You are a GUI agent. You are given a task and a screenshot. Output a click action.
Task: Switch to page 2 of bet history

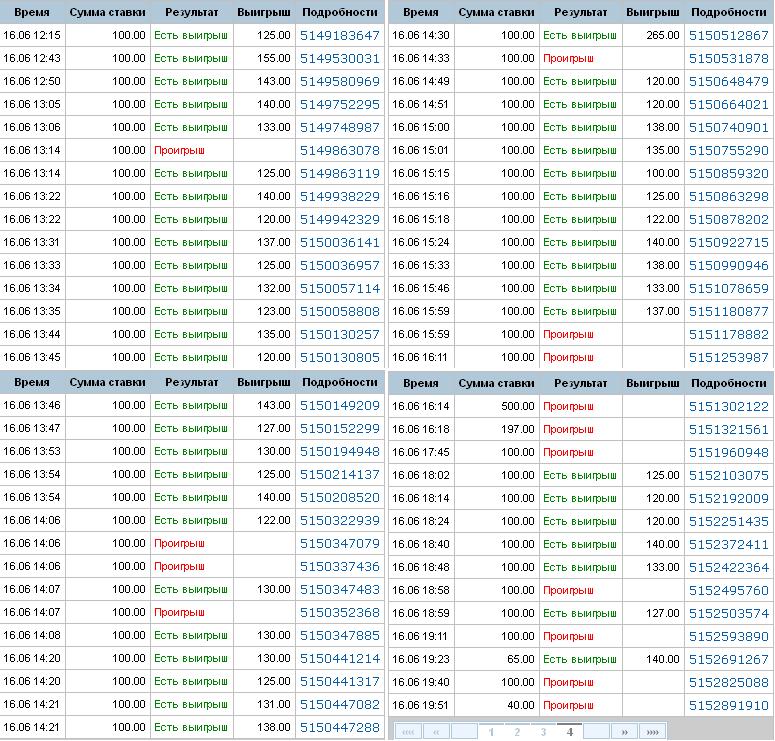[x=517, y=732]
